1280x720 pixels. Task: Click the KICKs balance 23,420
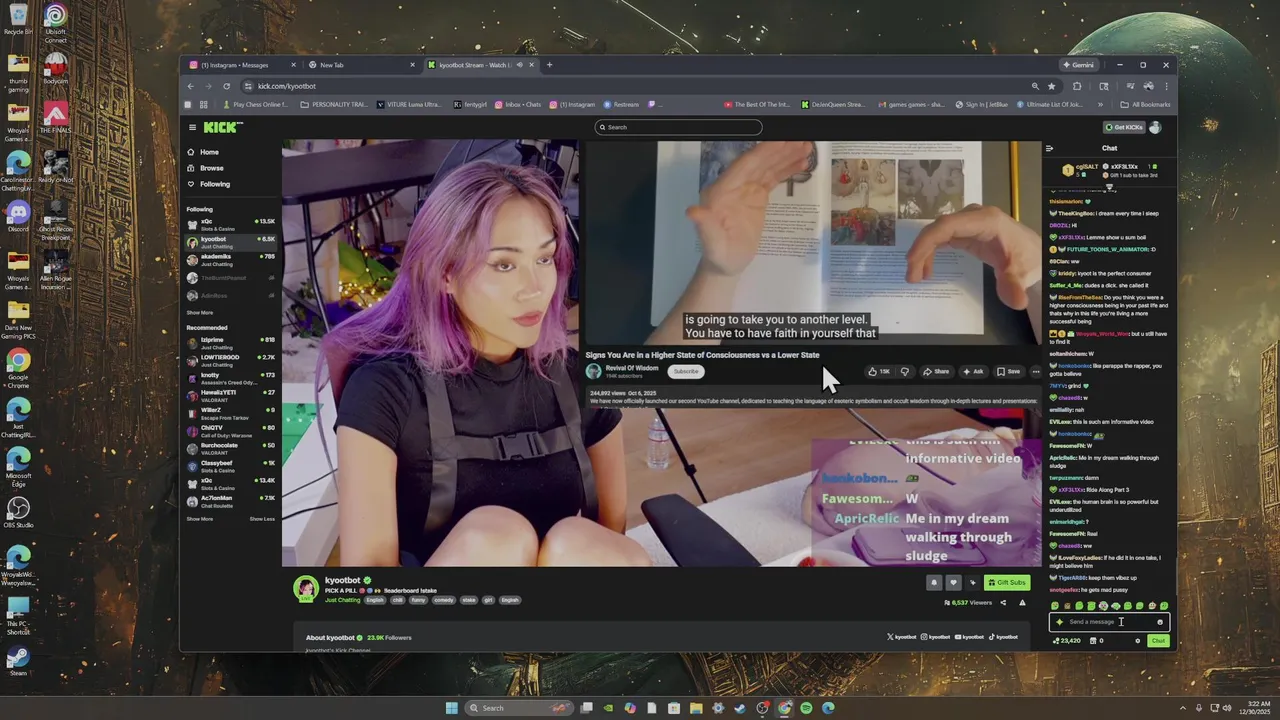(x=1067, y=641)
